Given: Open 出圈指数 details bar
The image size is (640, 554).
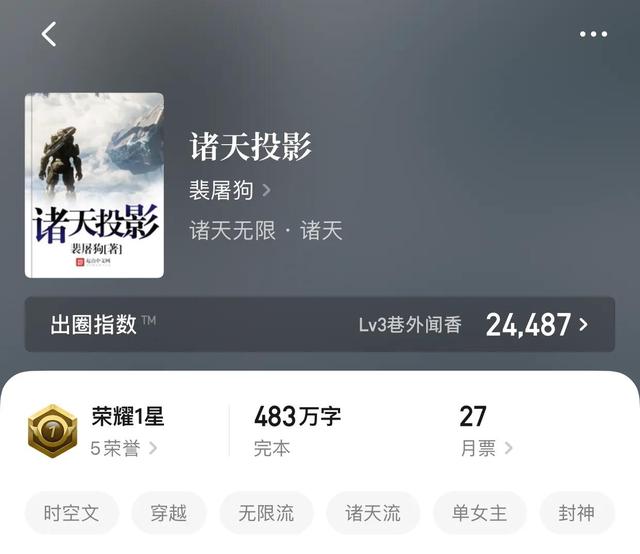Looking at the screenshot, I should click(320, 324).
